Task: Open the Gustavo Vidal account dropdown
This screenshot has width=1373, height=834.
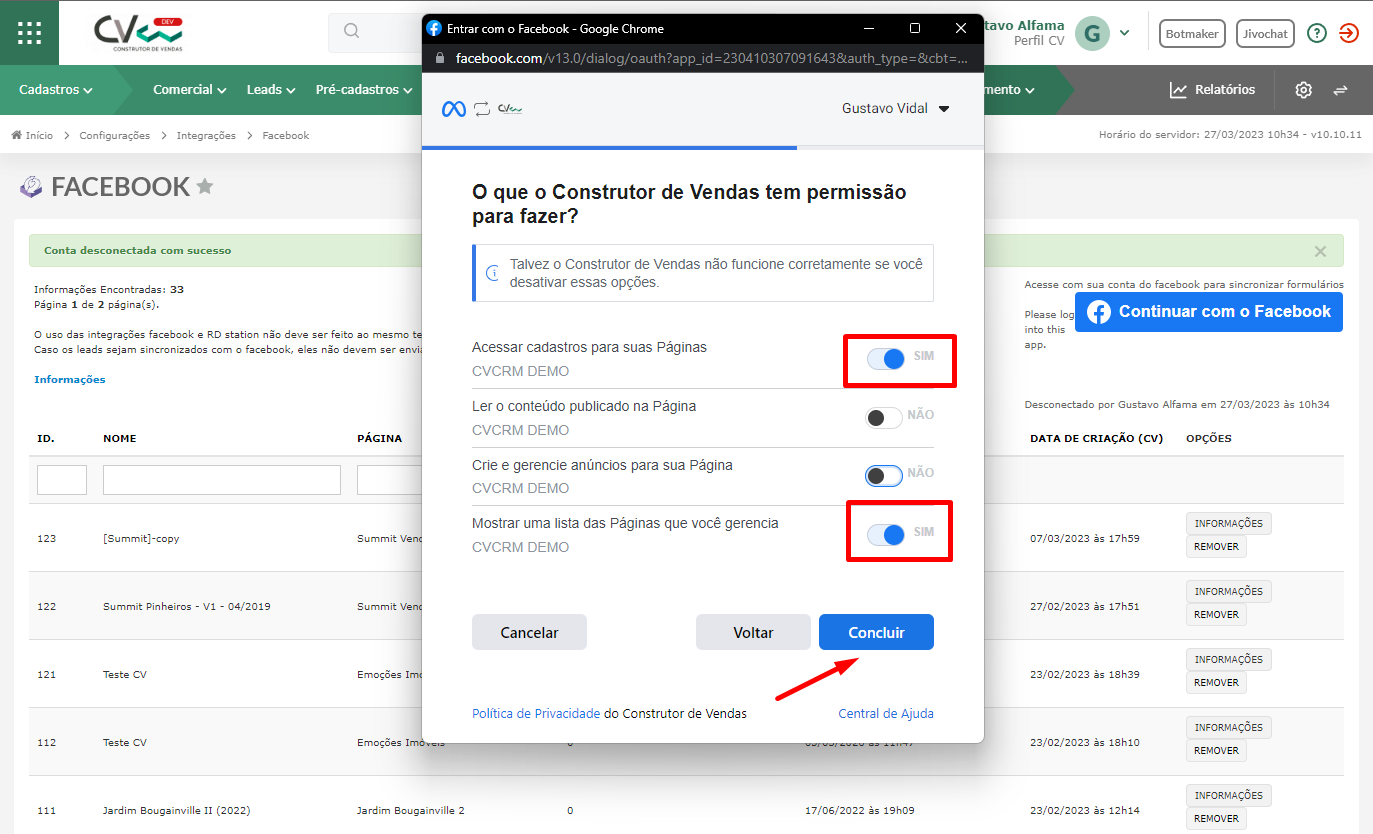Action: pyautogui.click(x=895, y=109)
